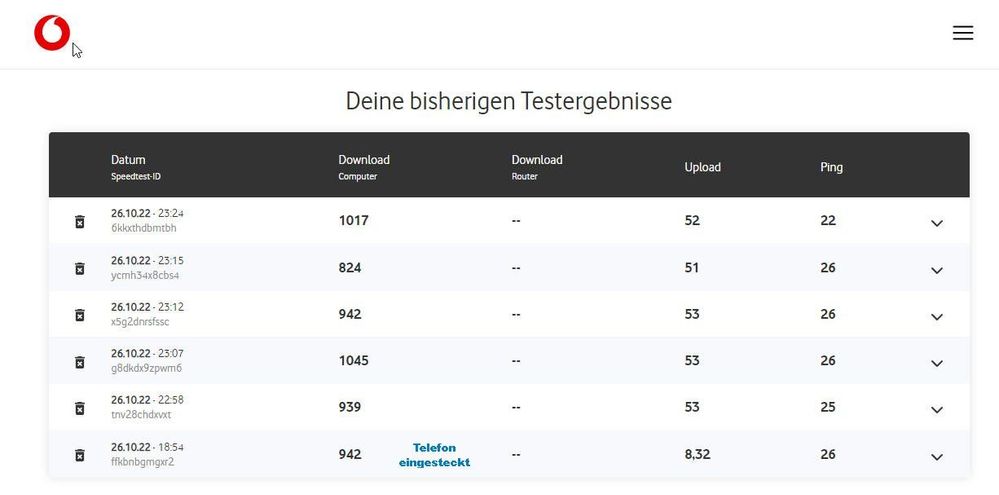999x495 pixels.
Task: Click the Telefon eingesteckt annotation
Action: [x=435, y=456]
